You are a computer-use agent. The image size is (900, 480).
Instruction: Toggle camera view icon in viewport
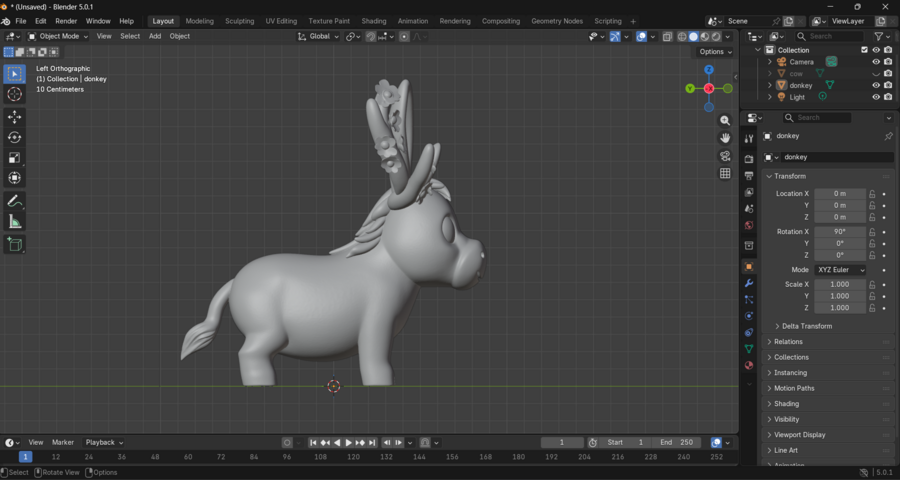pos(725,156)
